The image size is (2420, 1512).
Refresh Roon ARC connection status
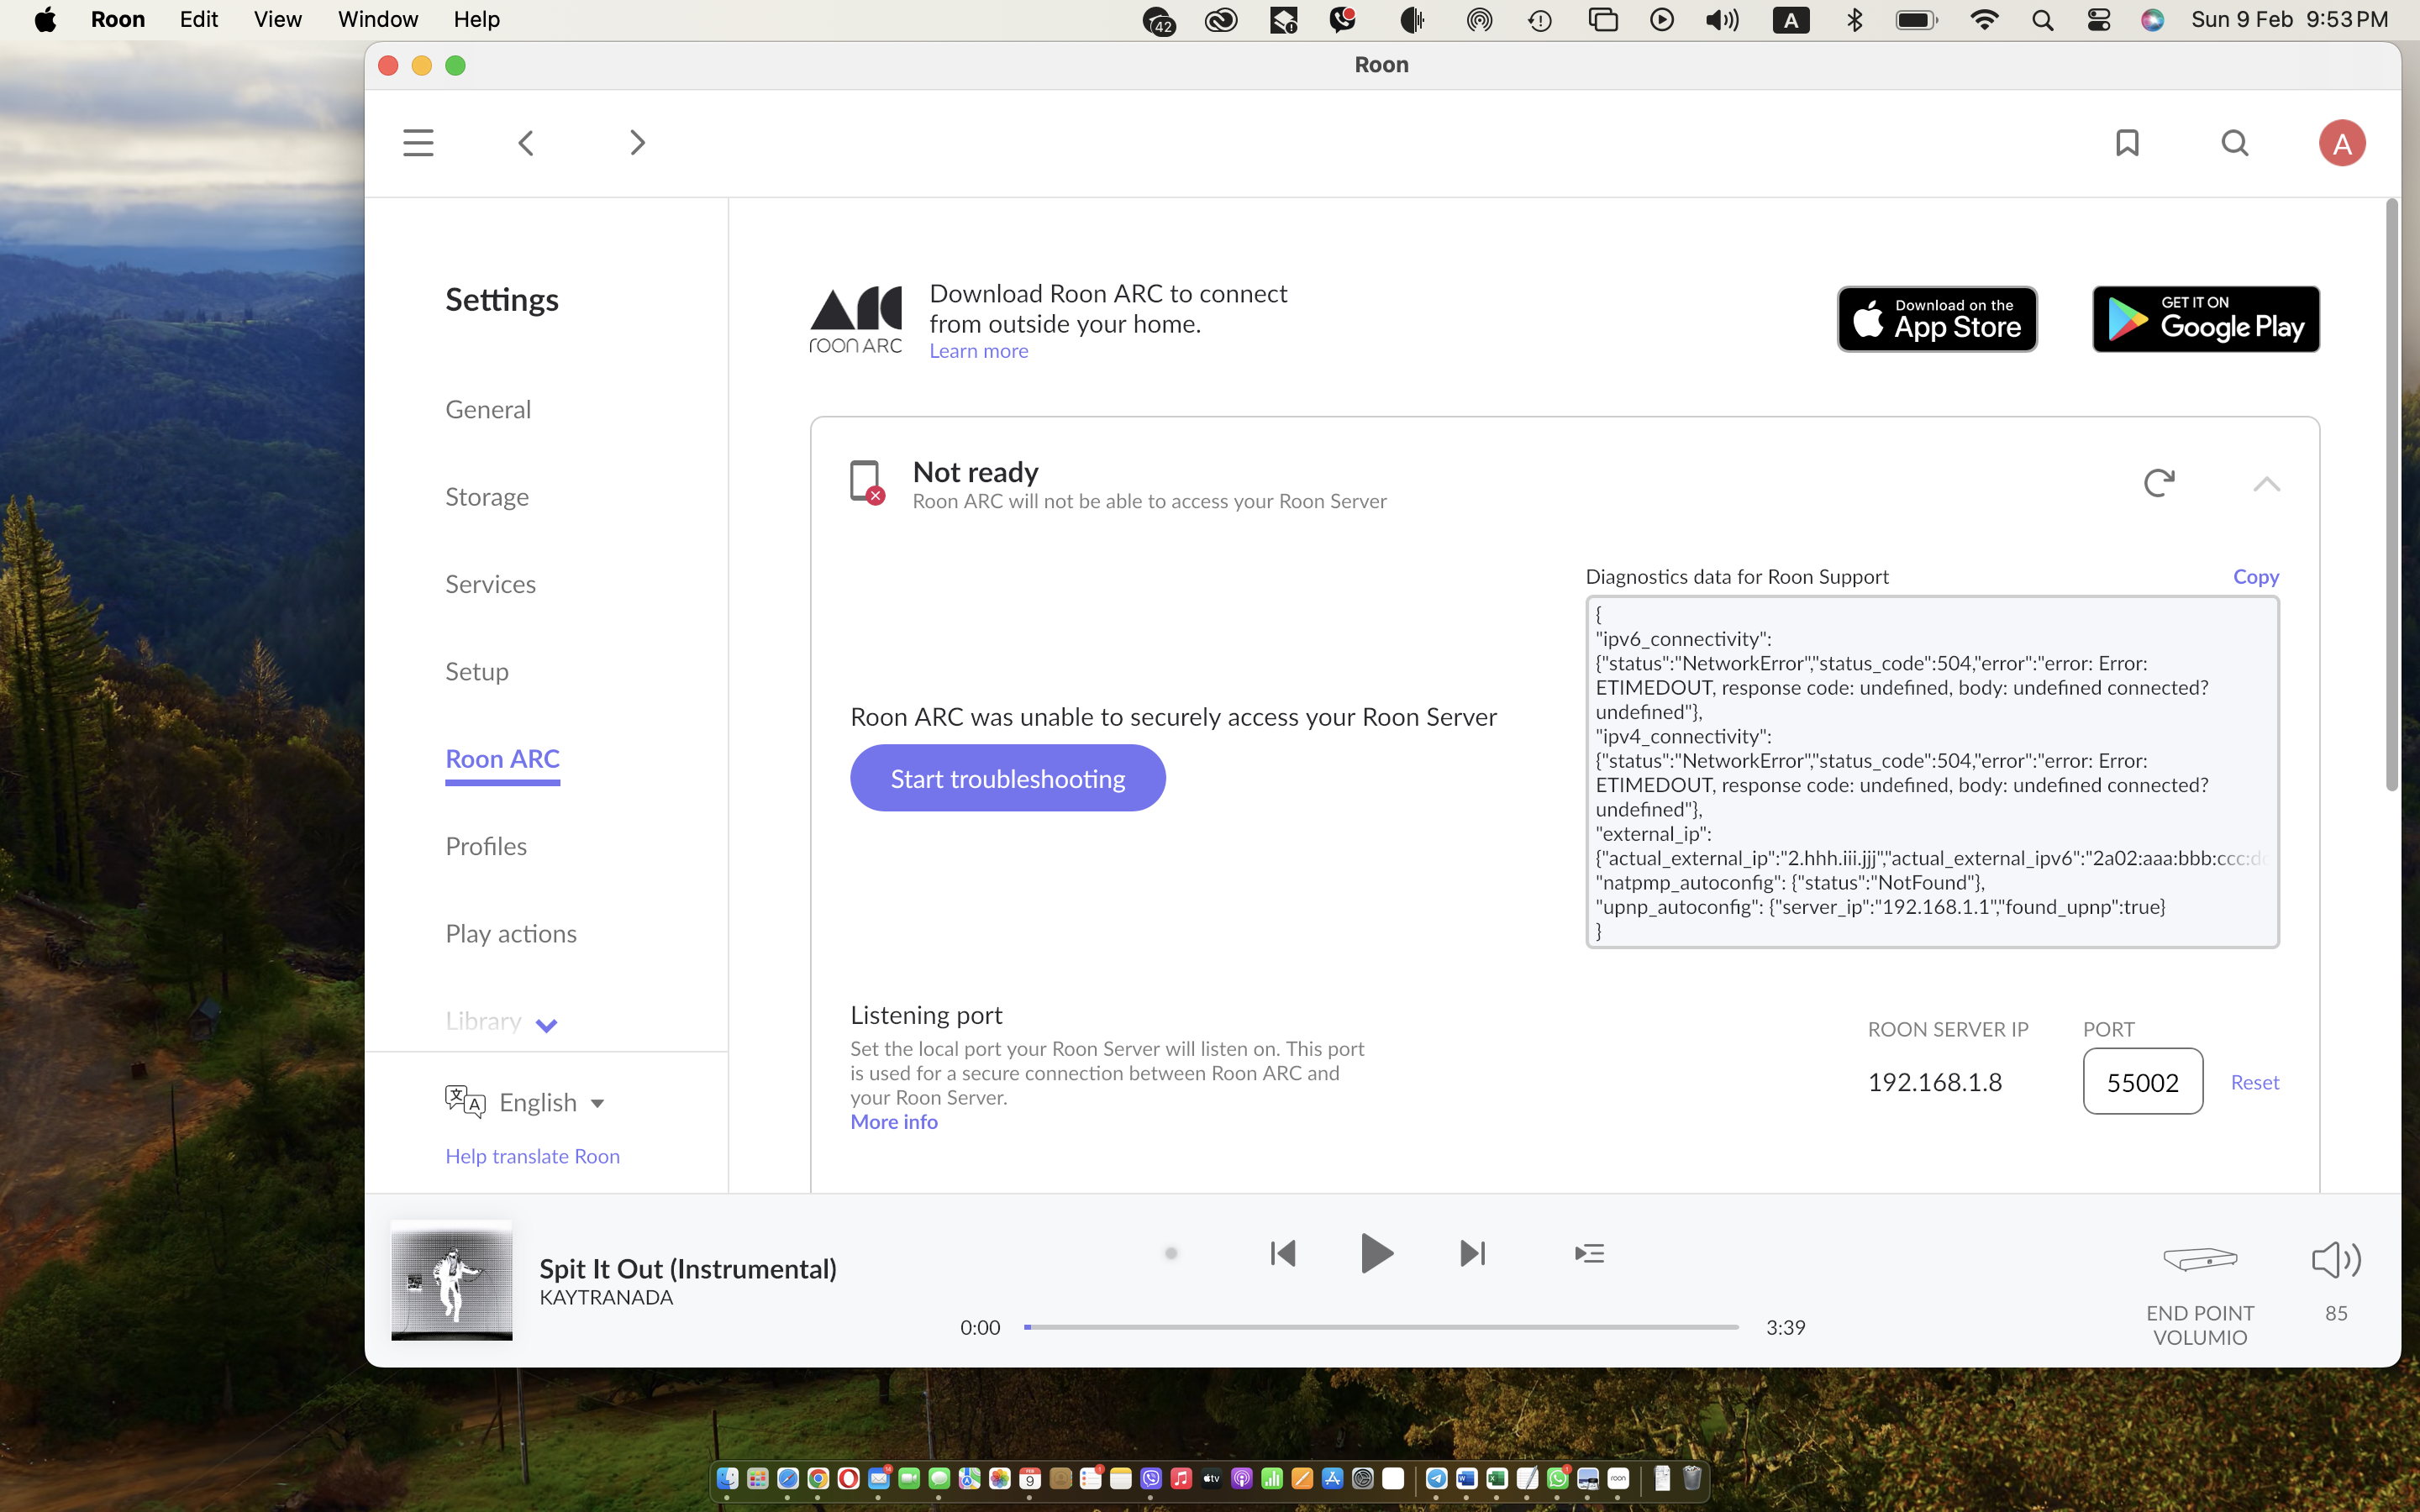[x=2159, y=483]
